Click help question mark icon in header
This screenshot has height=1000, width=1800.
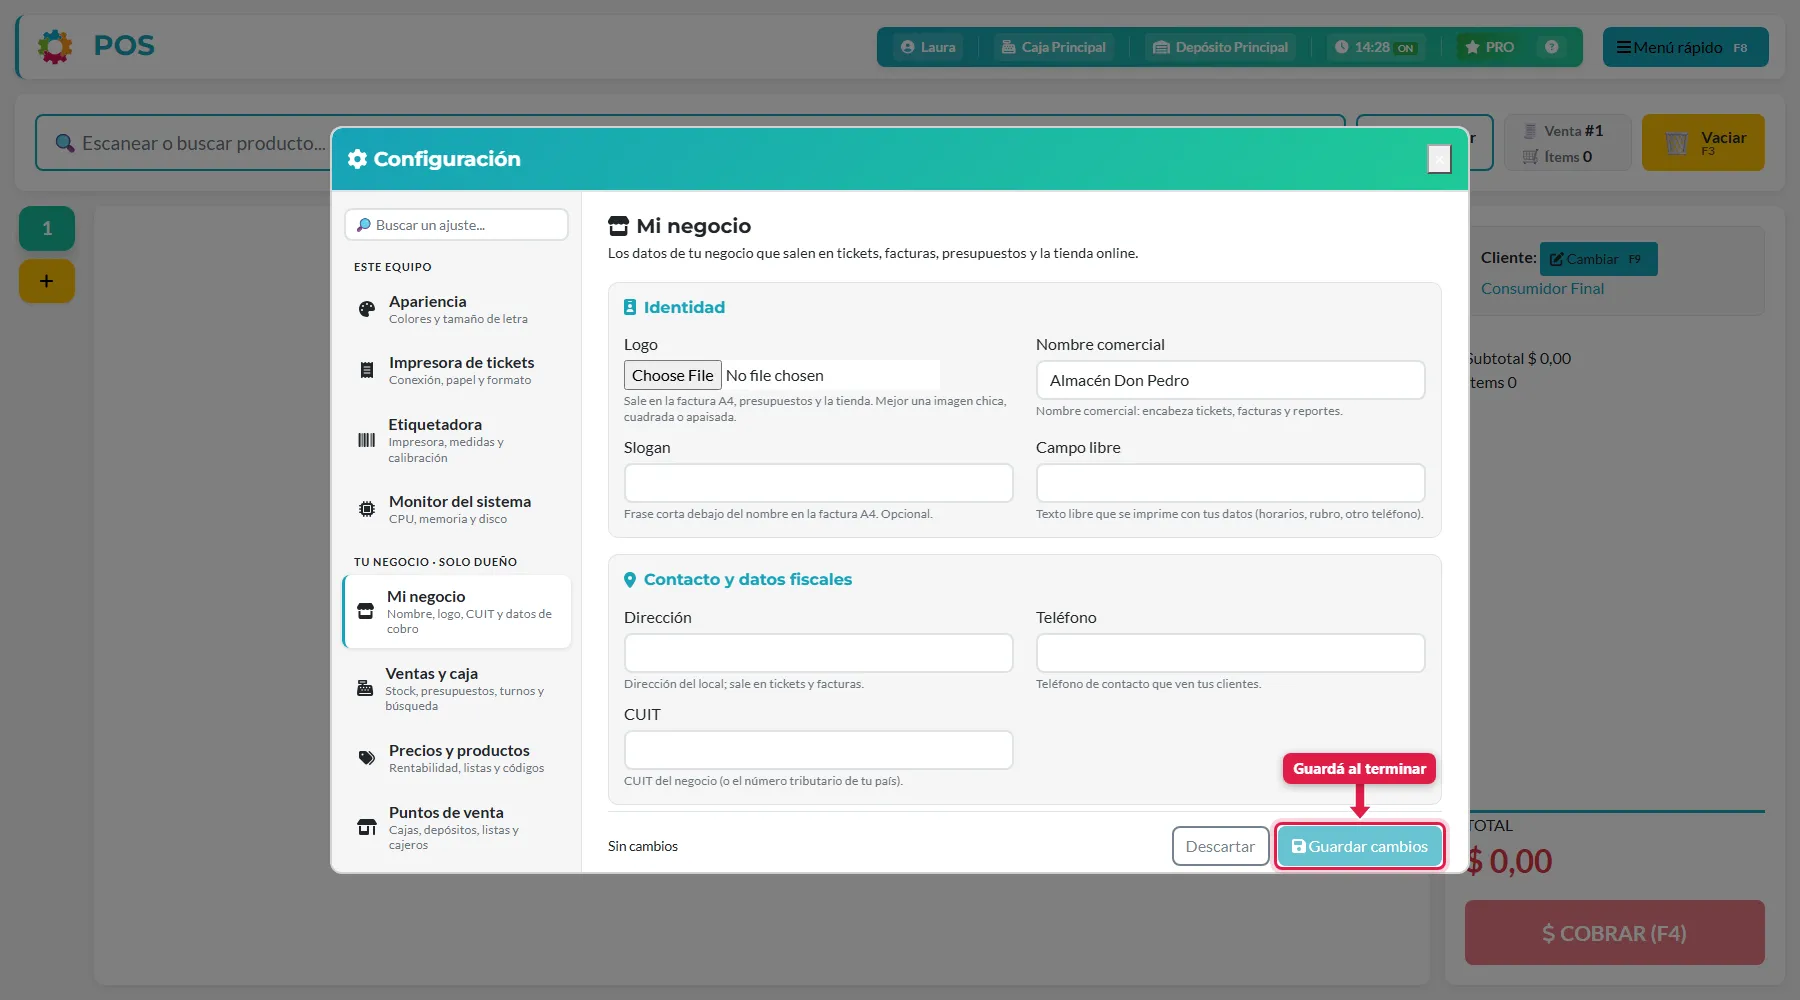tap(1551, 47)
